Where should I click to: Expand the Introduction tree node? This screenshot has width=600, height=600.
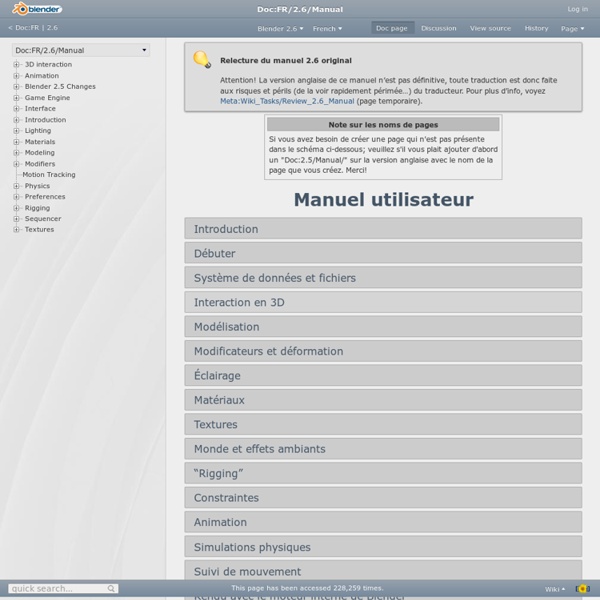pyautogui.click(x=16, y=120)
